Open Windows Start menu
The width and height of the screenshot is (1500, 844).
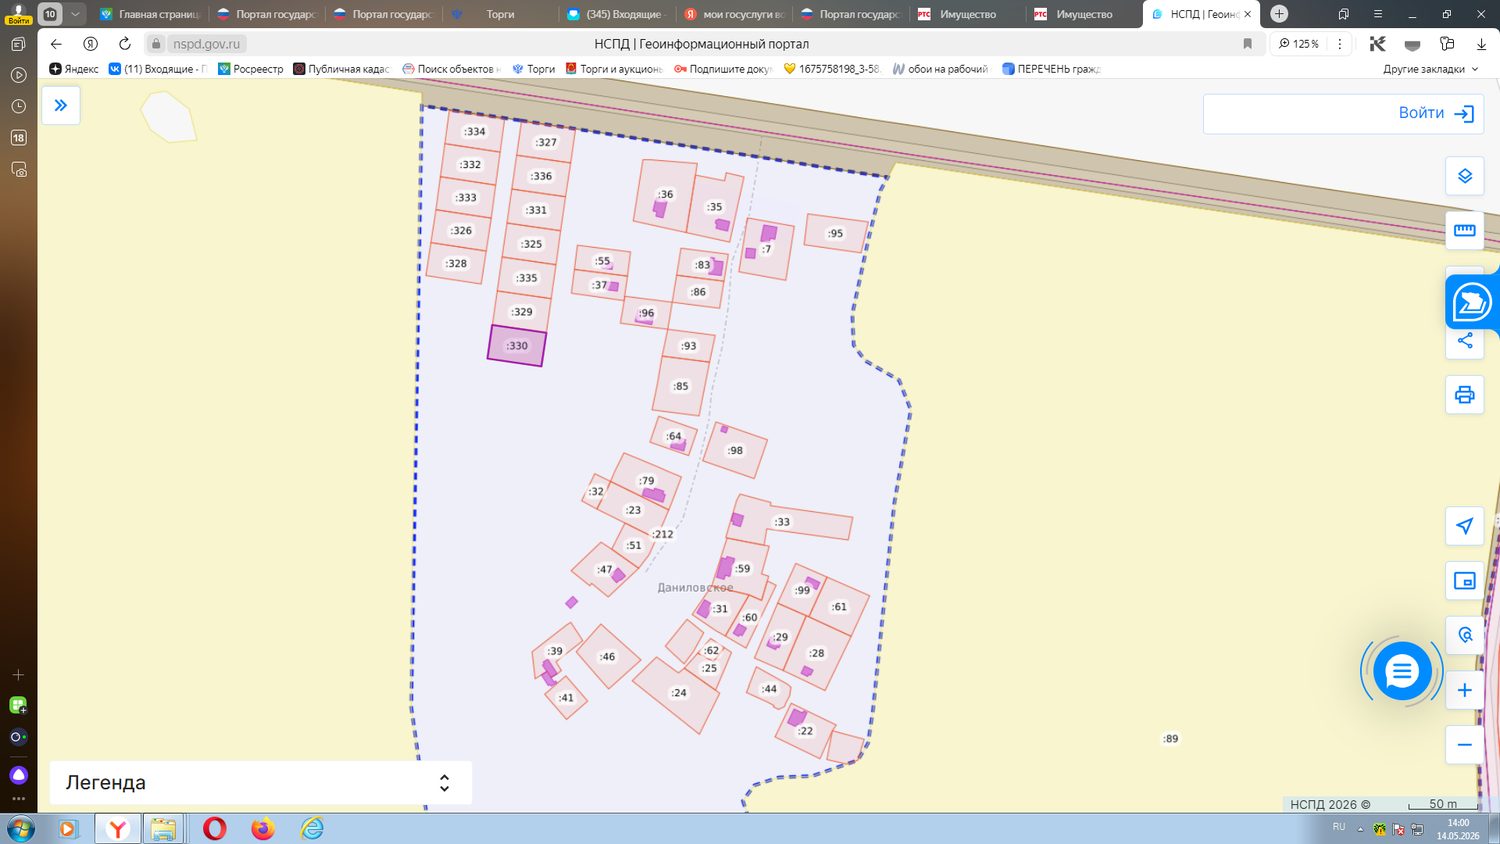click(x=19, y=829)
